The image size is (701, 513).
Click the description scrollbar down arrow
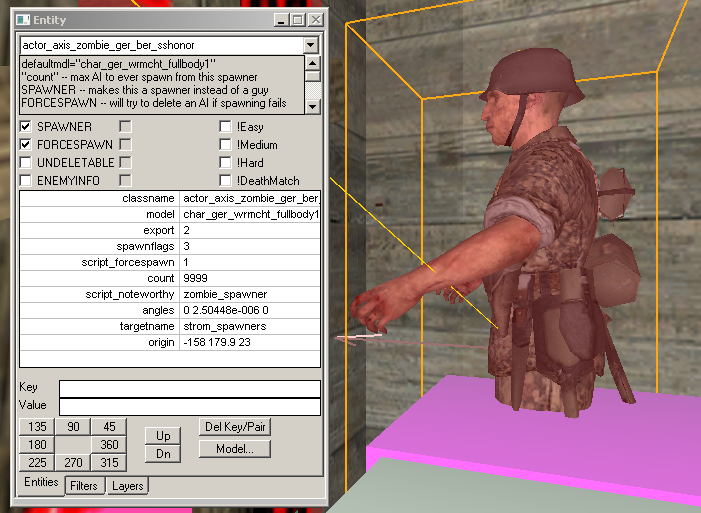point(312,107)
